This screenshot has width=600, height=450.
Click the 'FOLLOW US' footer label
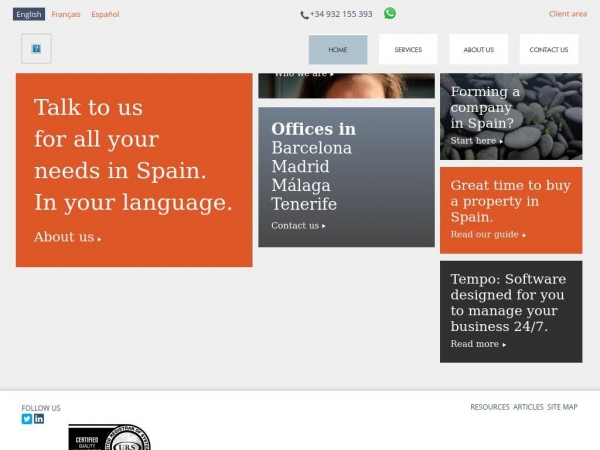pos(41,408)
